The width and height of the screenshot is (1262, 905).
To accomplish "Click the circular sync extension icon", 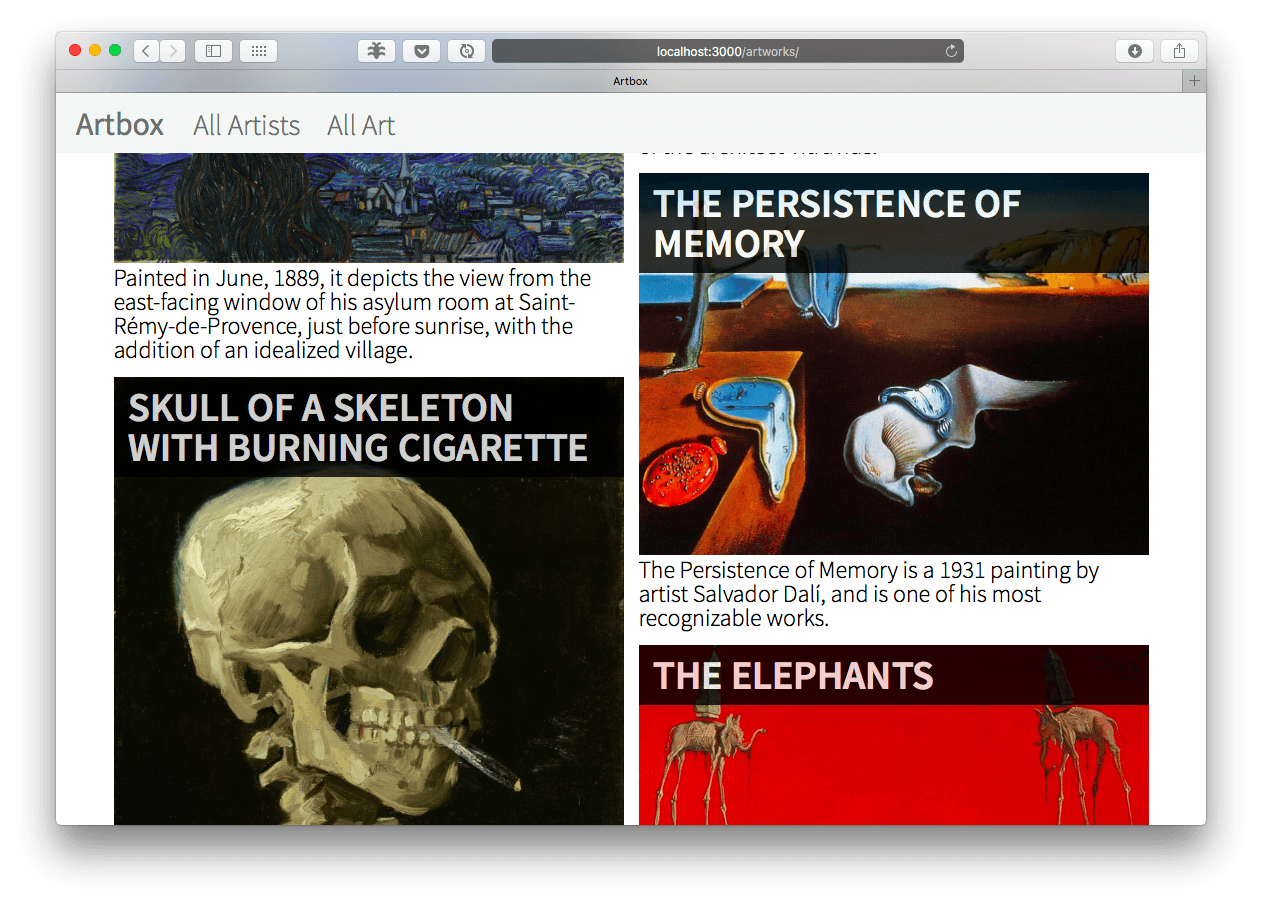I will coord(466,51).
